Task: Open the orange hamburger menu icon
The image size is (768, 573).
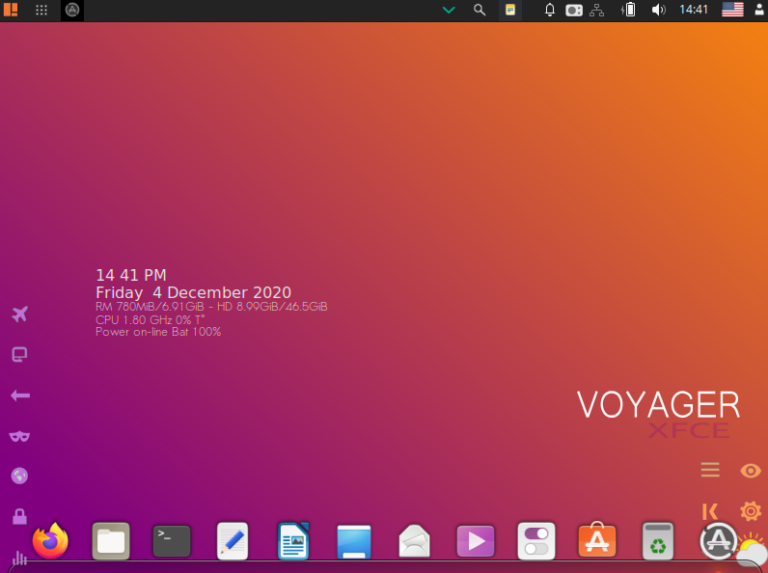Action: point(710,470)
